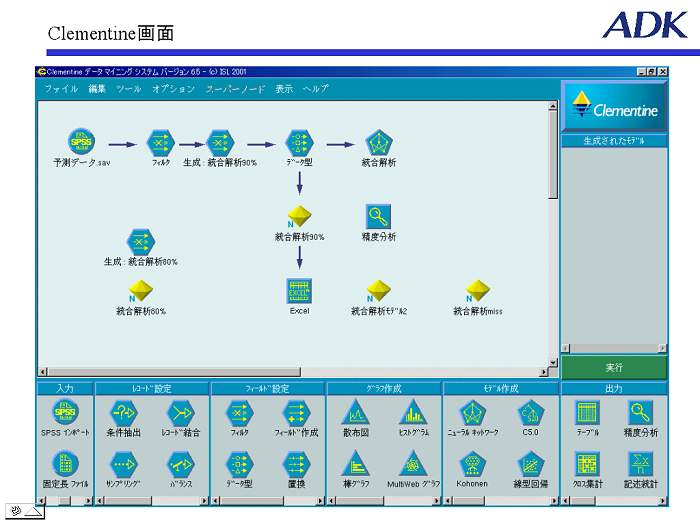
Task: Open the 表示 menu
Action: (284, 89)
